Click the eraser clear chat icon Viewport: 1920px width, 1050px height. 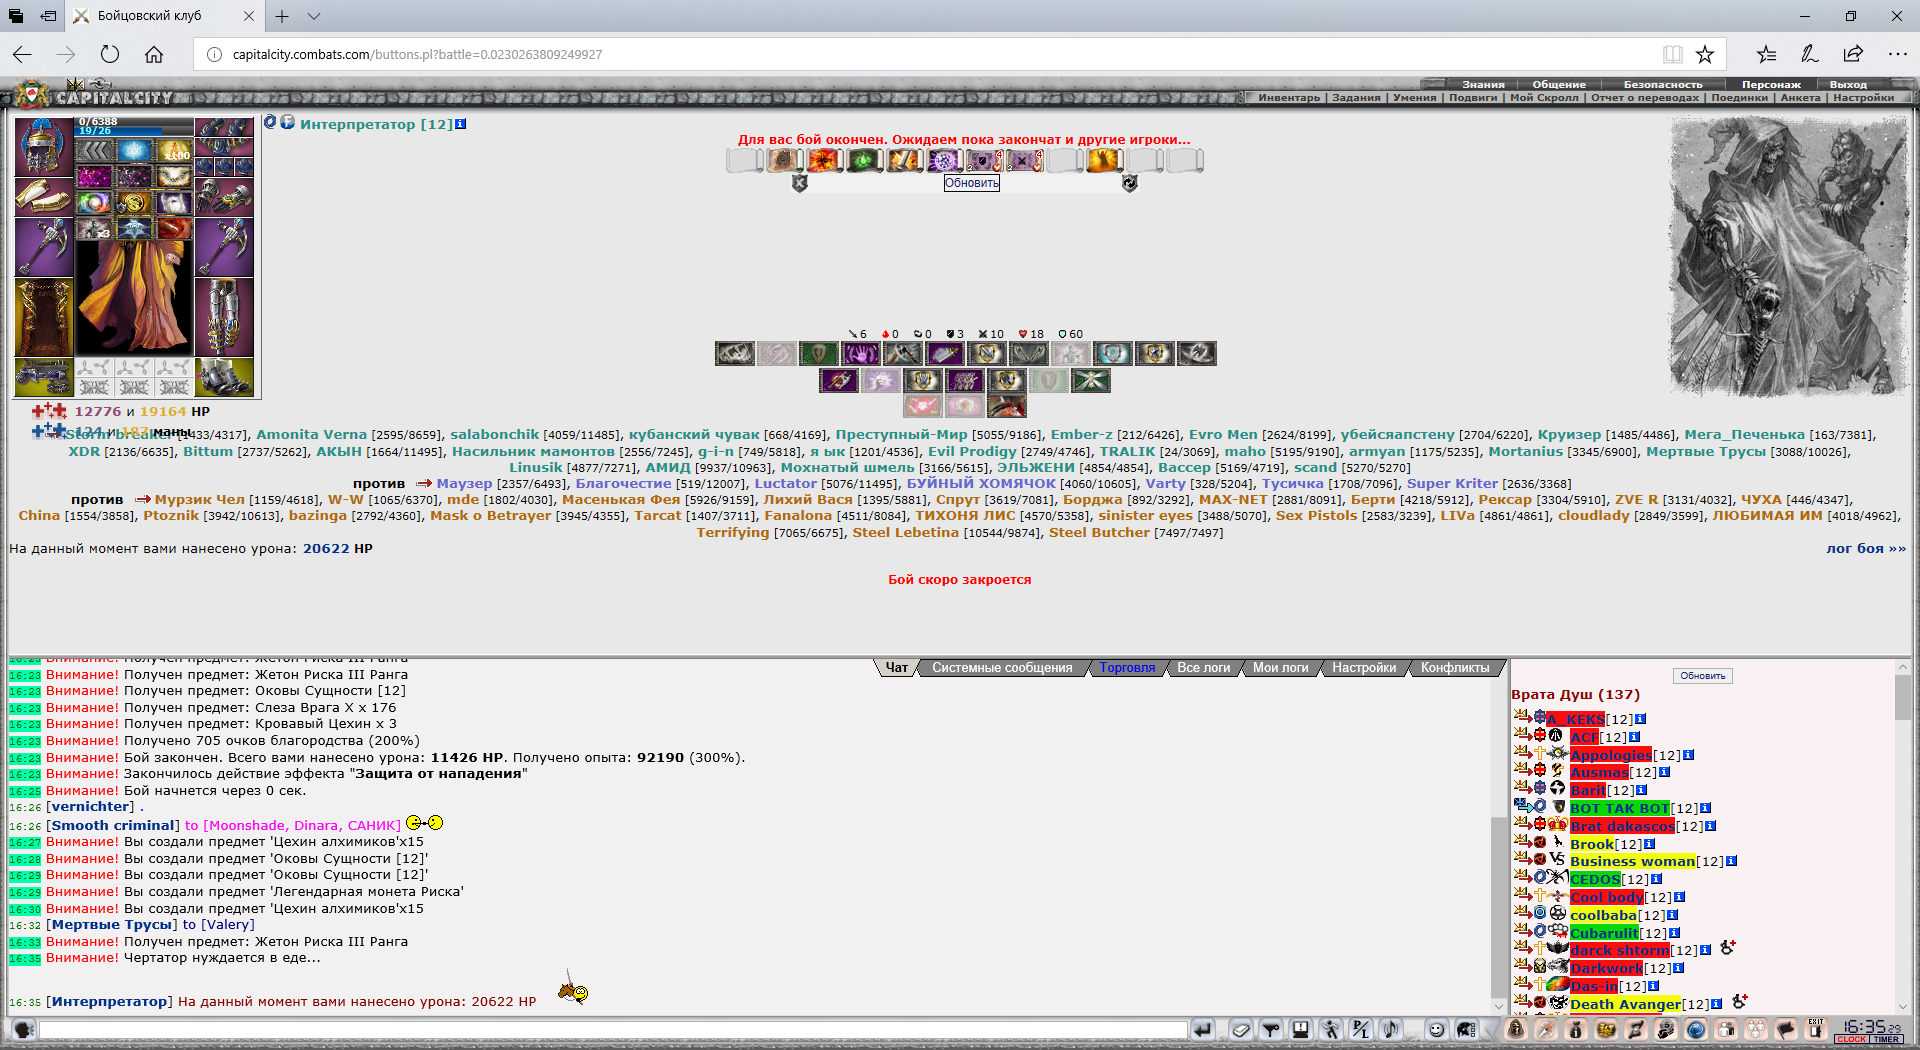click(1241, 1030)
